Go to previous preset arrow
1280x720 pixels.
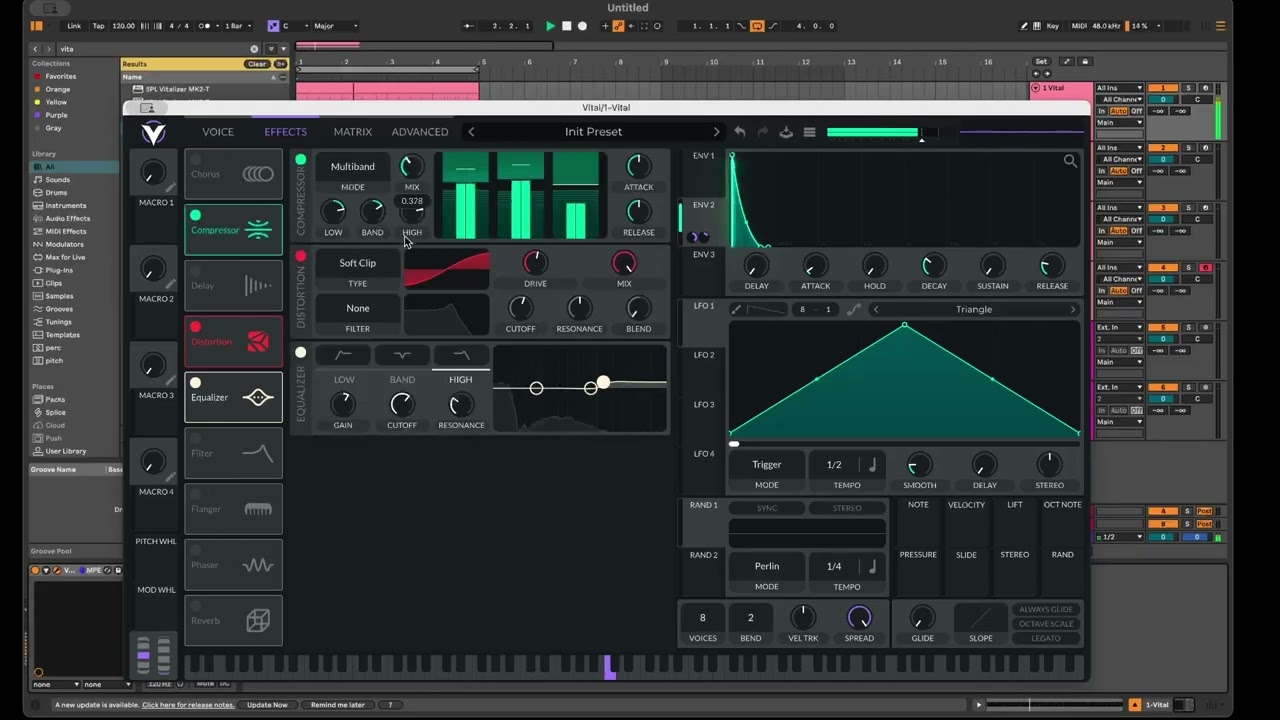point(471,132)
